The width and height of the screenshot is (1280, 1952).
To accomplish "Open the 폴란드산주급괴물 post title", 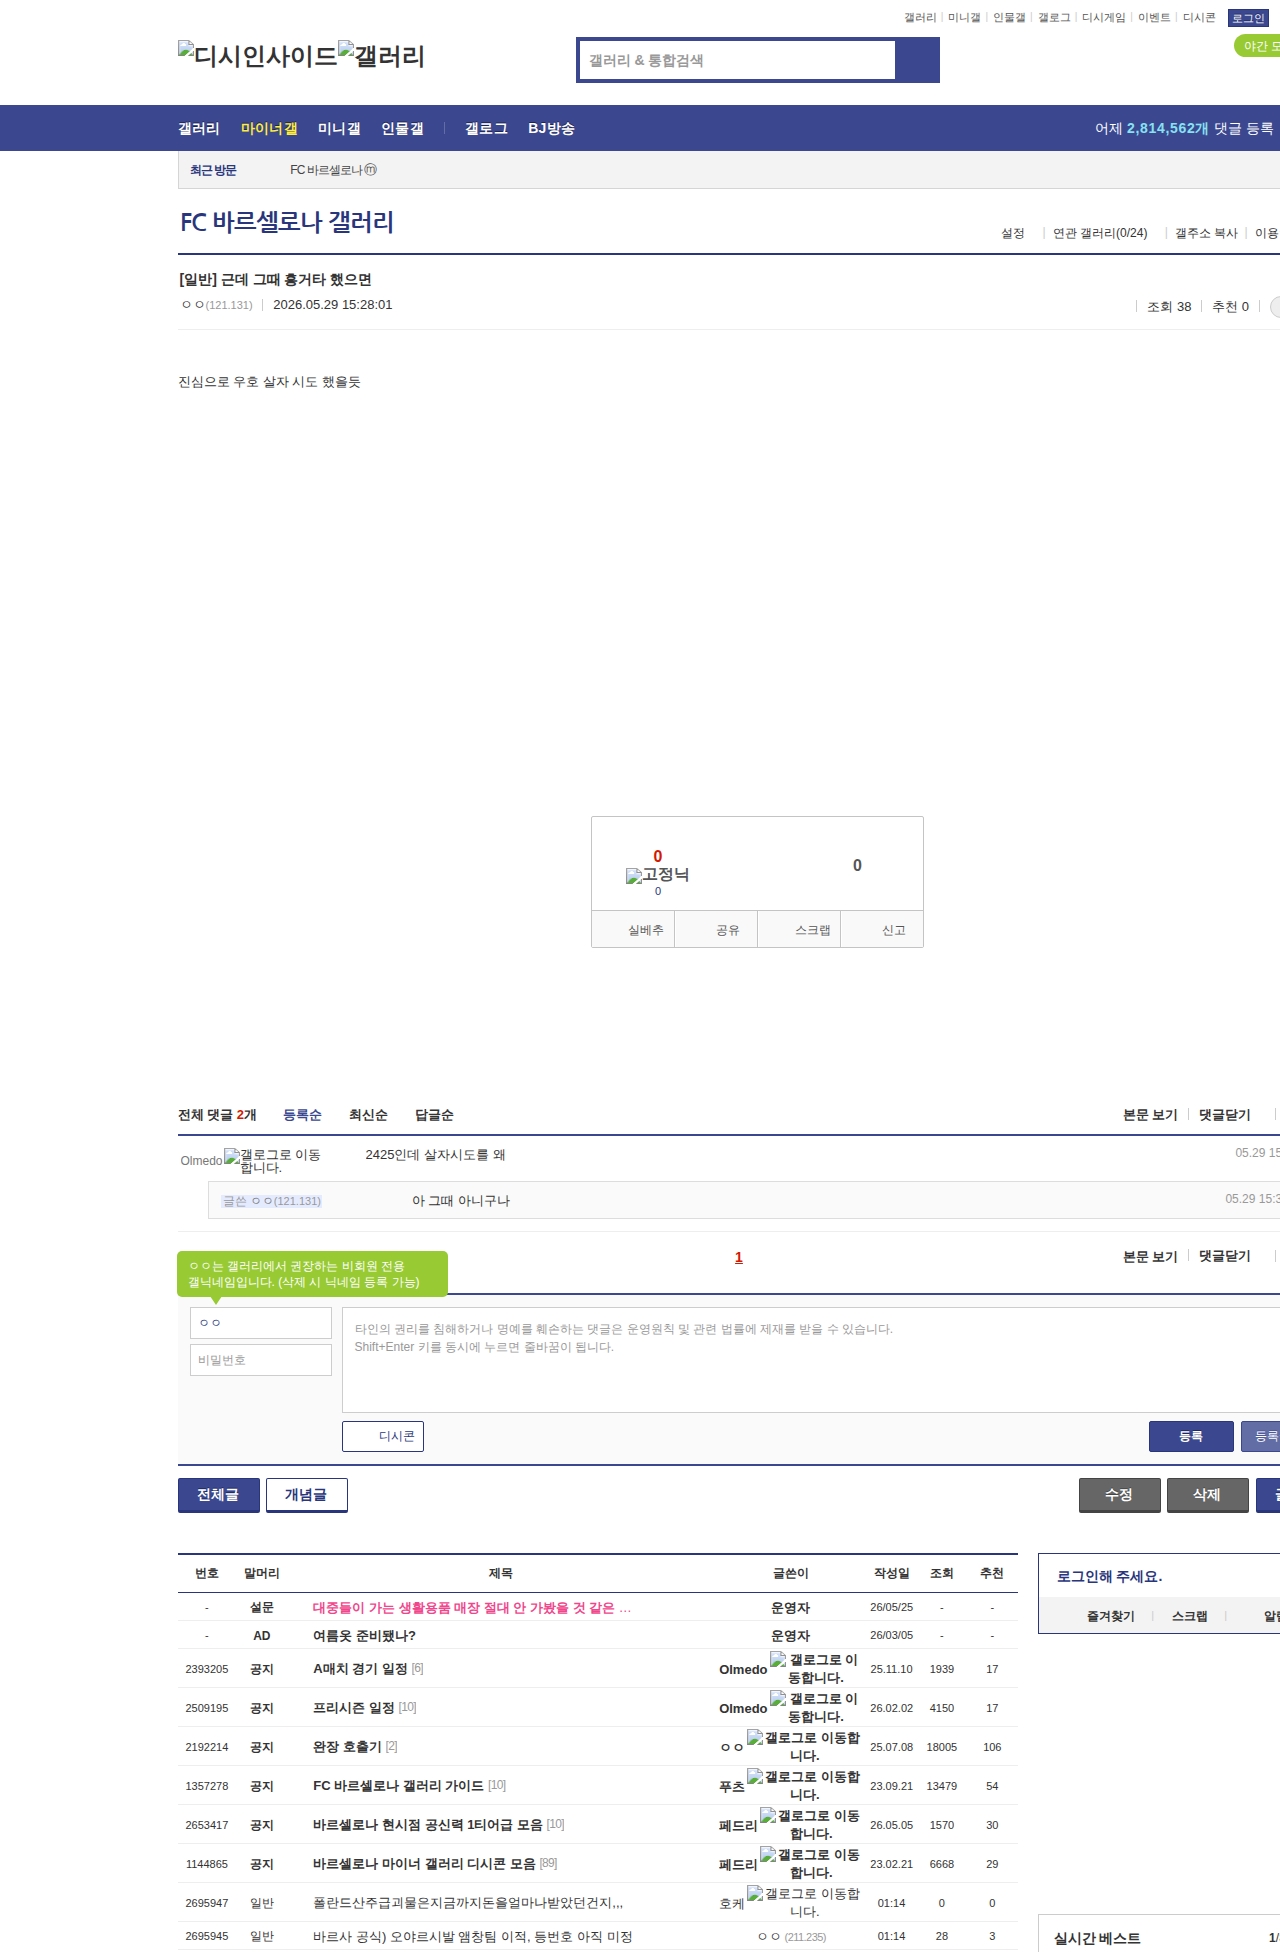I will pos(468,1903).
